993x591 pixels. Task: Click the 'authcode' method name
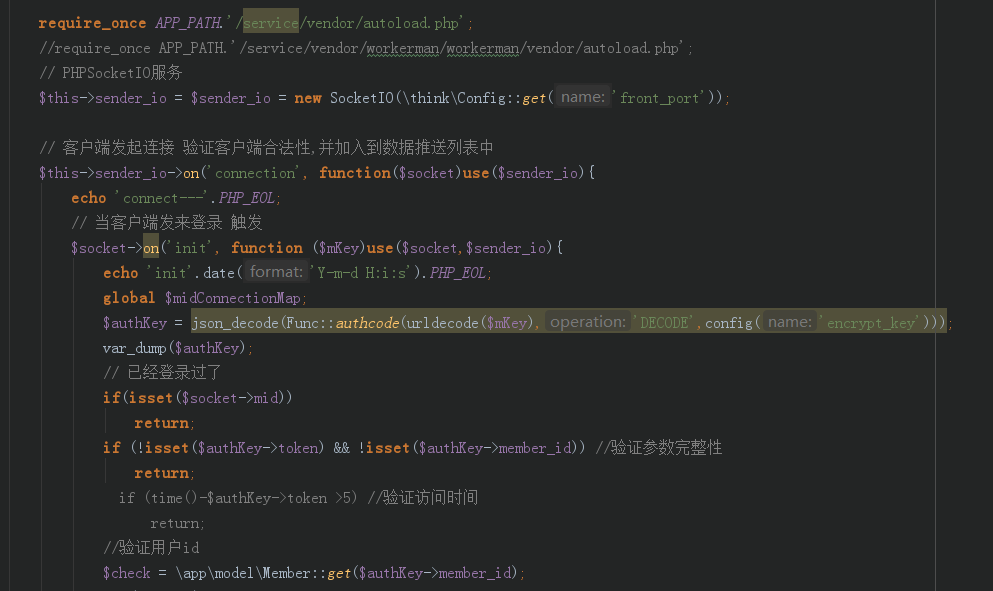click(x=367, y=323)
